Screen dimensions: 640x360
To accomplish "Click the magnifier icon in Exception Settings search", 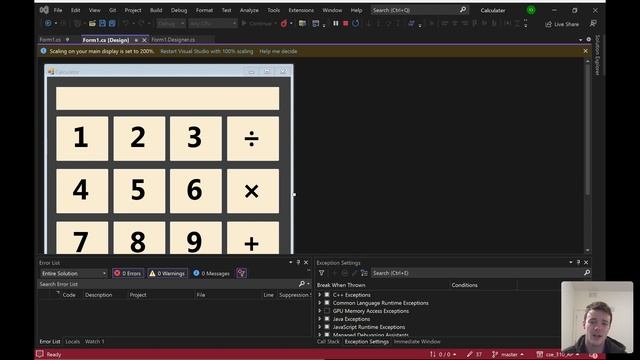I will point(587,273).
